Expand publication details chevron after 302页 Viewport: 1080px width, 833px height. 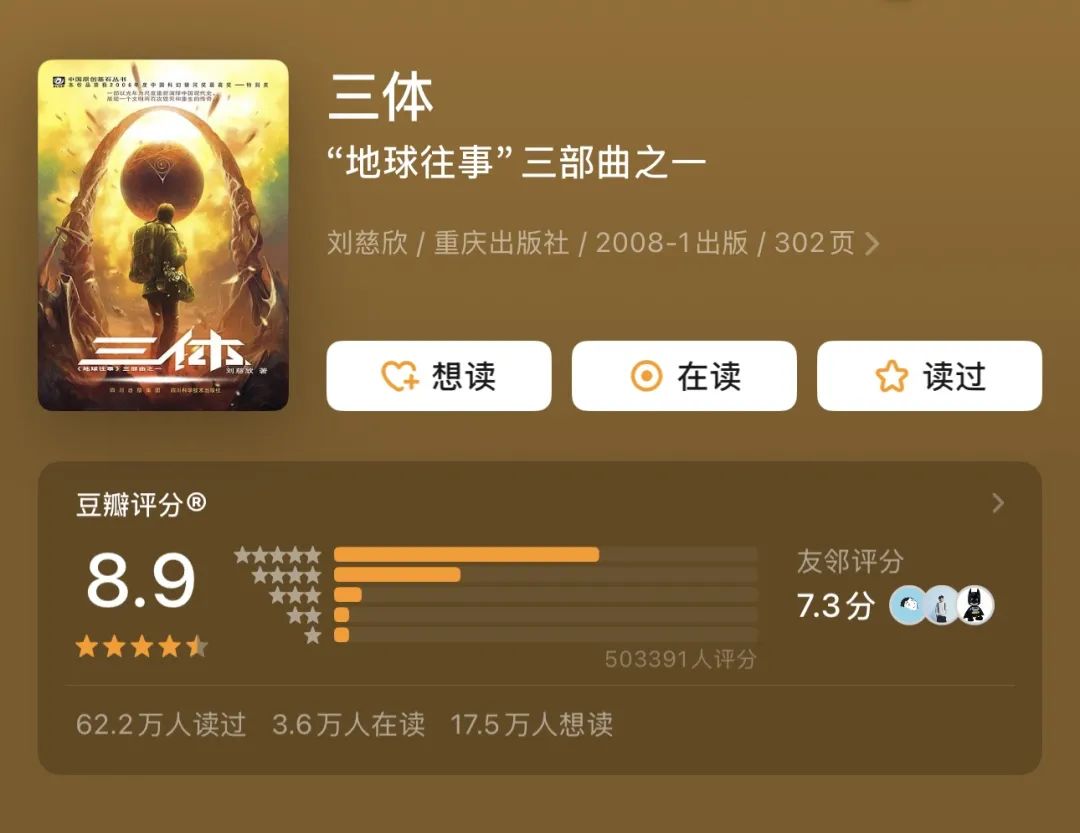872,243
